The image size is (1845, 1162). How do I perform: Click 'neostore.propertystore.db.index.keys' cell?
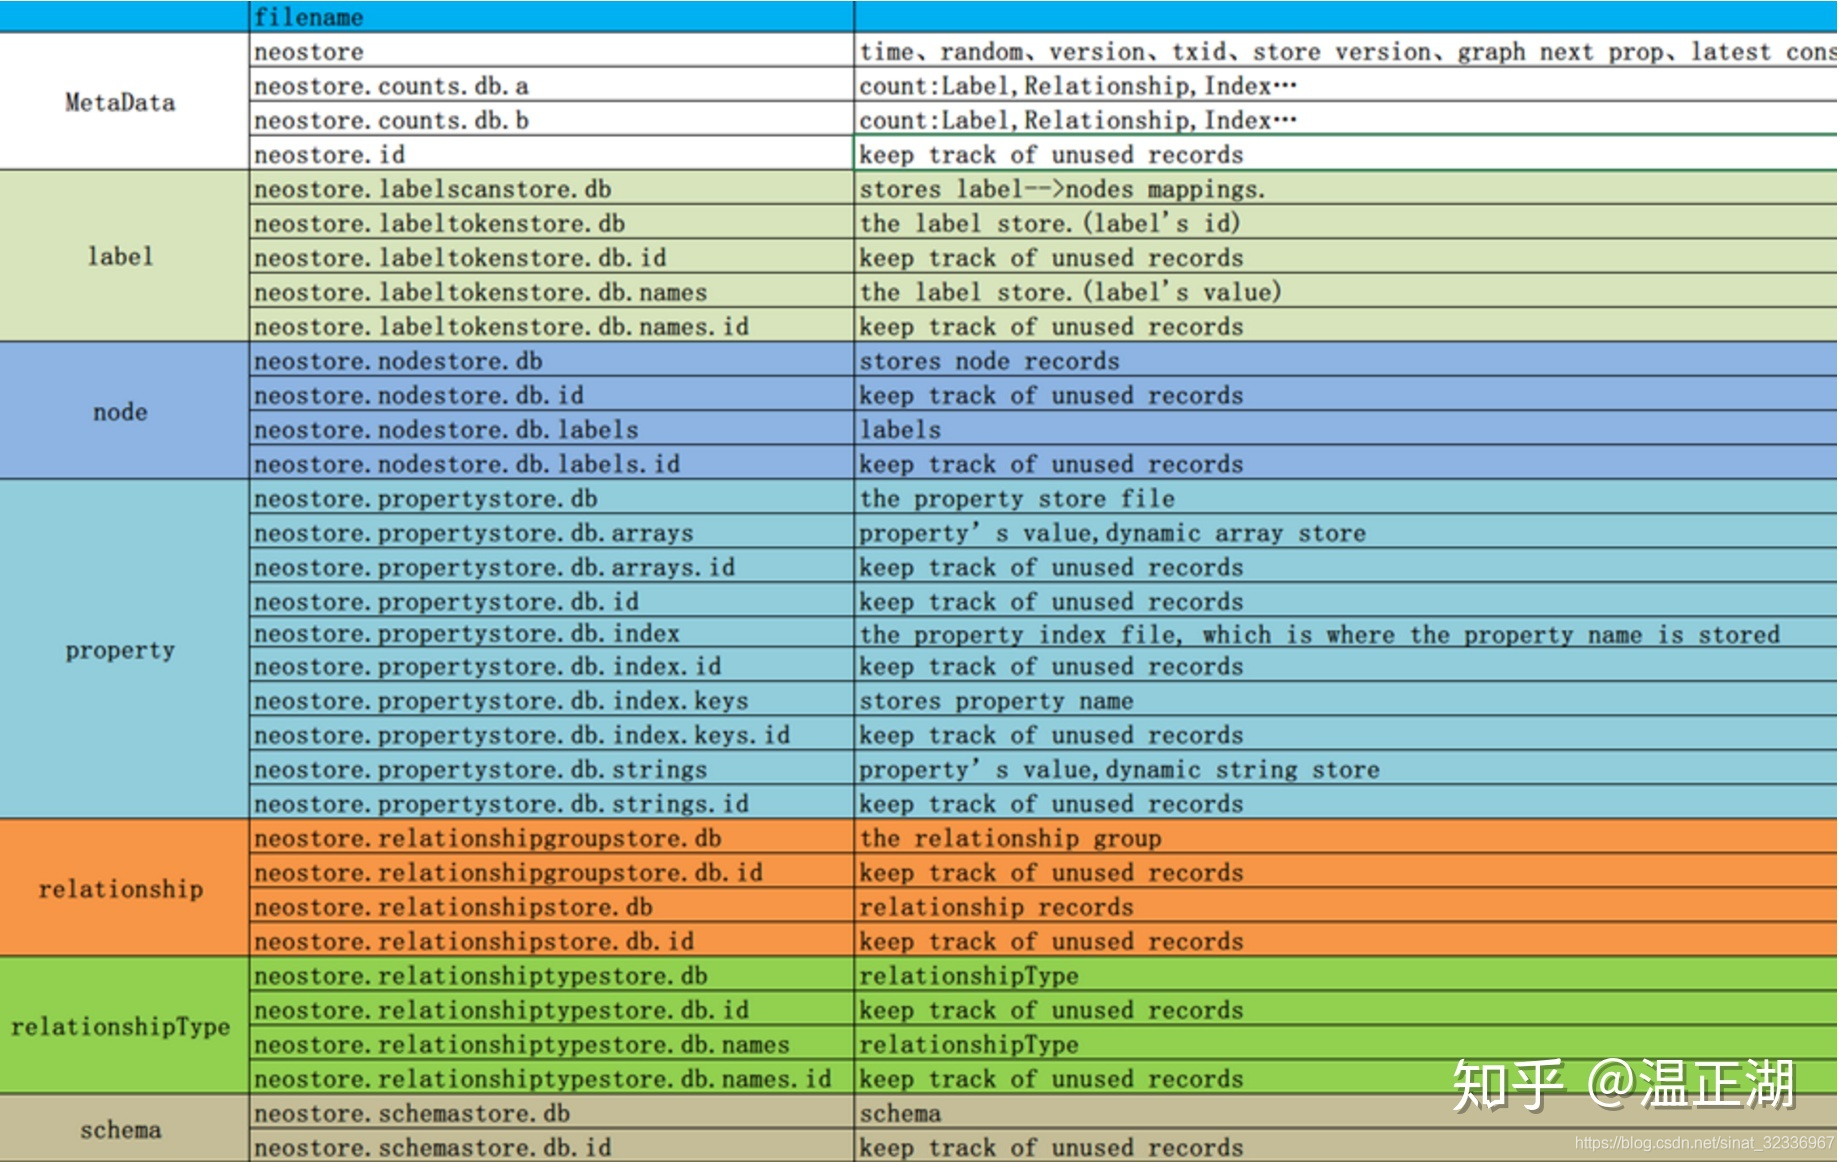pos(551,700)
